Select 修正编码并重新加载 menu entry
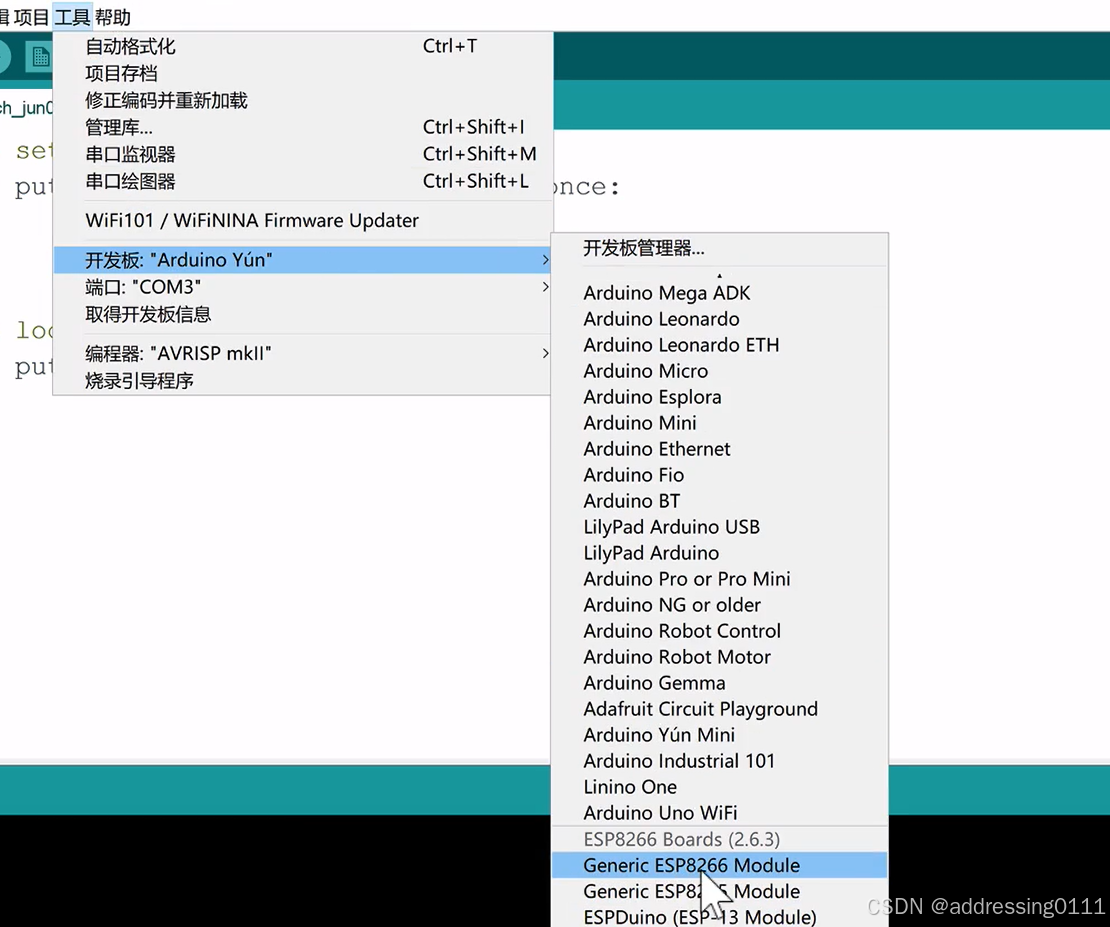This screenshot has width=1110, height=927. (303, 101)
